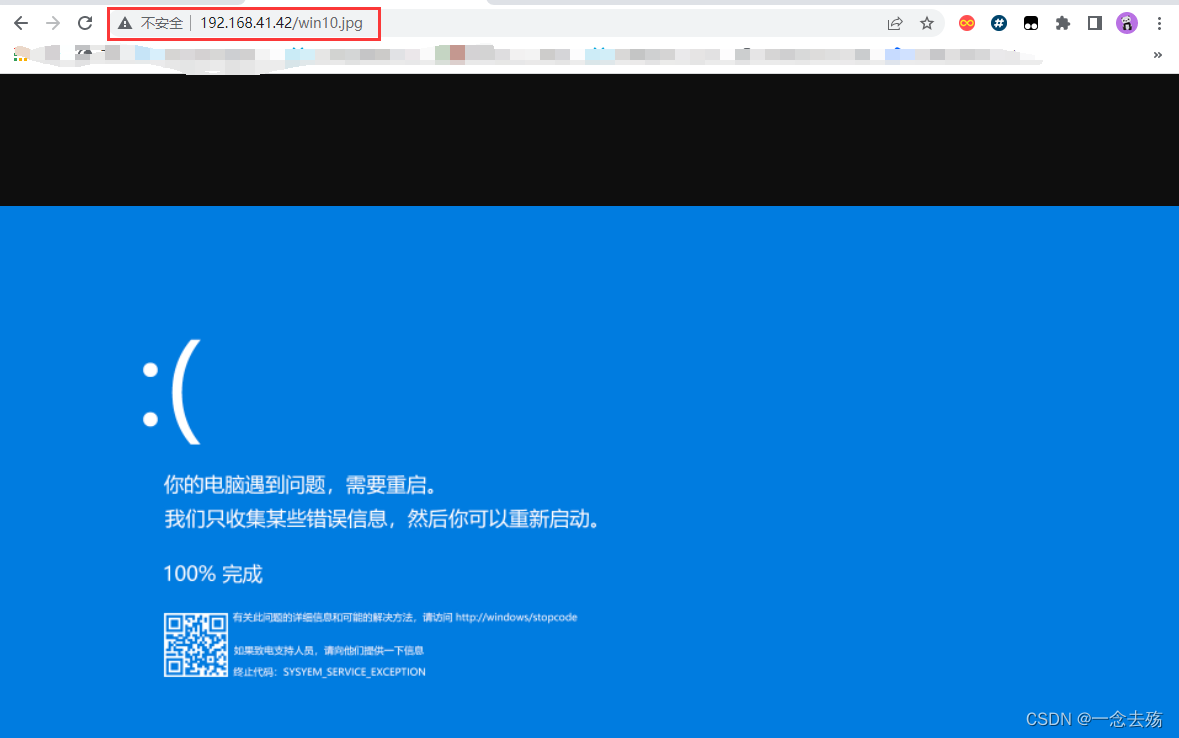1179x738 pixels.
Task: Click the red infinity extension icon
Action: pos(966,22)
